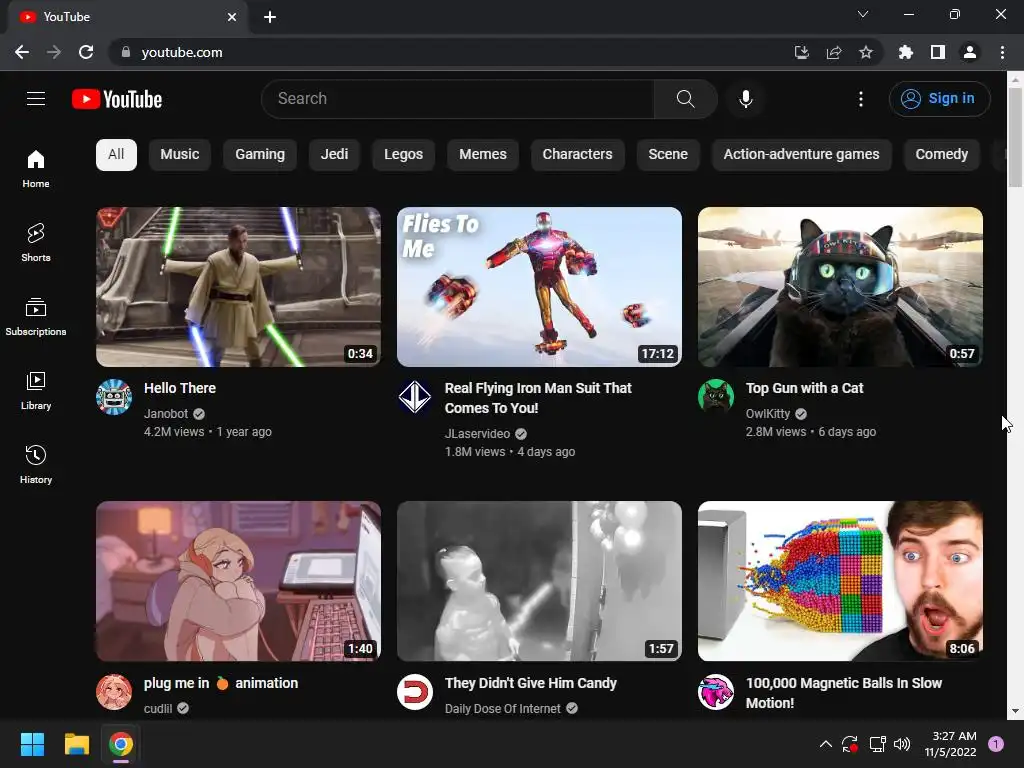
Task: Open 100,000 Magnetic Balls video title
Action: (844, 693)
